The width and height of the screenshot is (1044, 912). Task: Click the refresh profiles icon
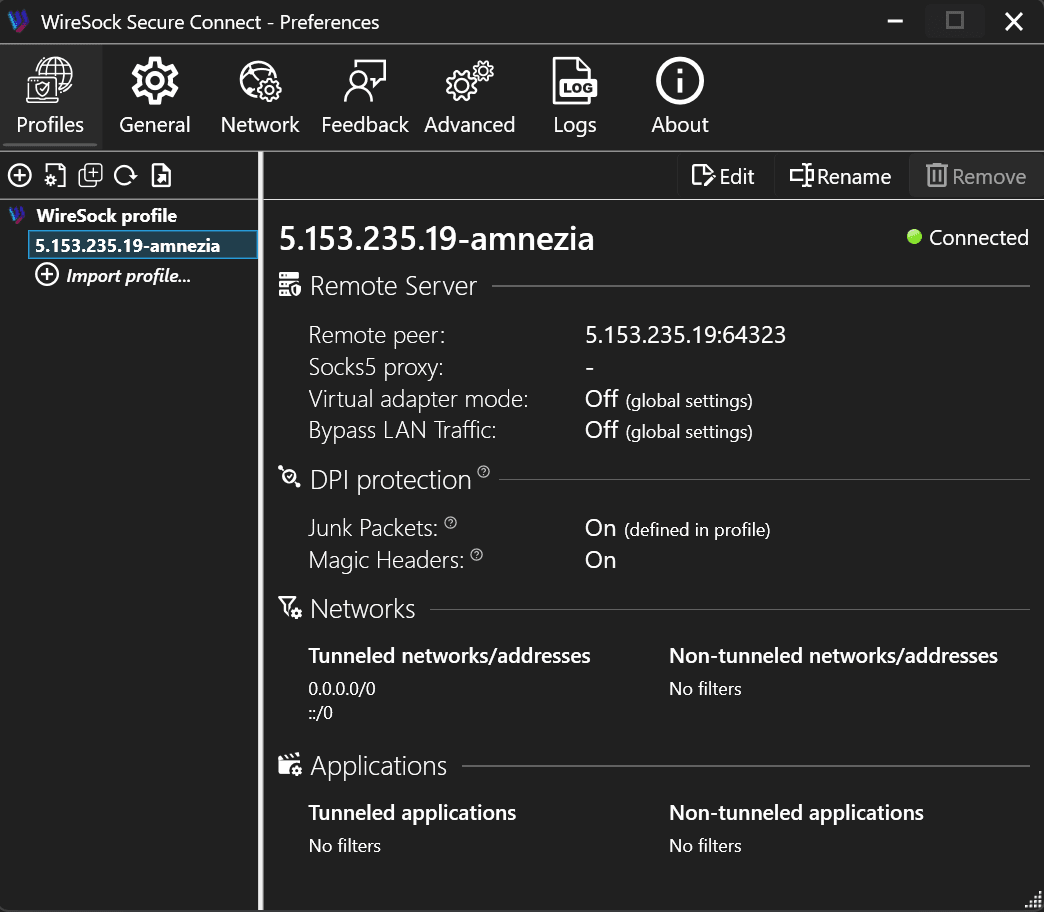[124, 175]
